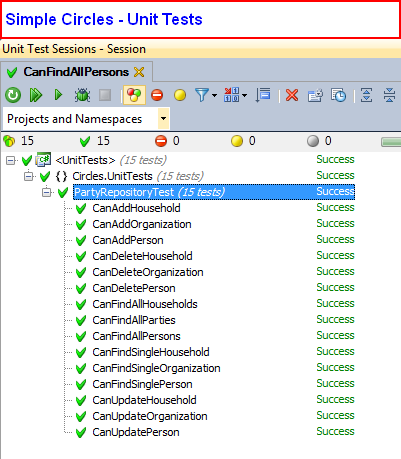Image resolution: width=401 pixels, height=459 pixels.
Task: Select the CanFindSingleHousehold test
Action: click(x=151, y=352)
